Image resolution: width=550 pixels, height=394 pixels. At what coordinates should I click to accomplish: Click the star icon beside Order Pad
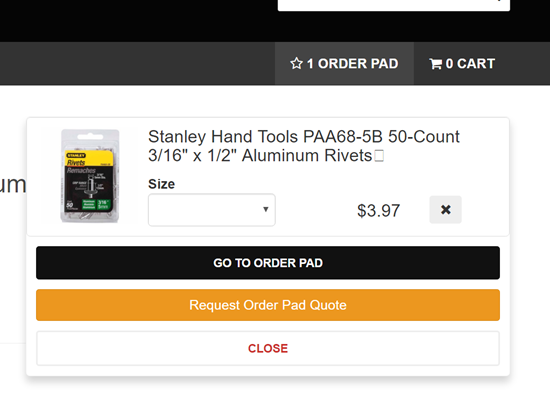click(296, 64)
